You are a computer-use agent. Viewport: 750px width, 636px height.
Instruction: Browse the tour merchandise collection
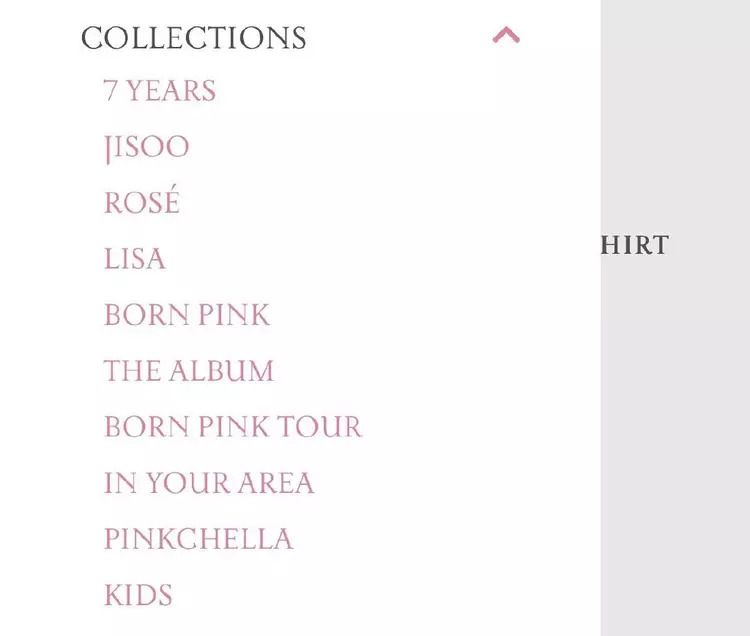point(233,427)
